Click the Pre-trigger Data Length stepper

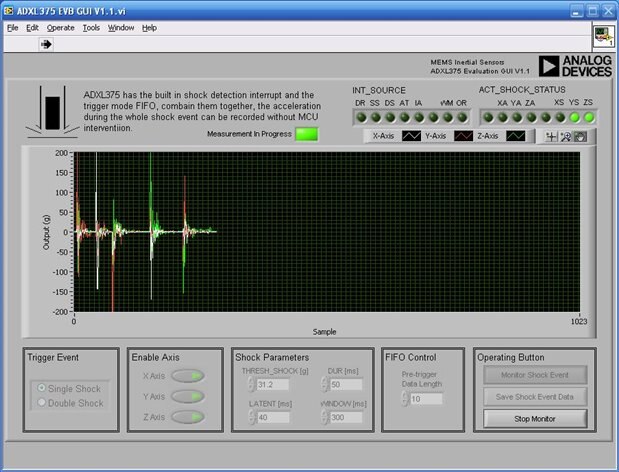(x=403, y=399)
